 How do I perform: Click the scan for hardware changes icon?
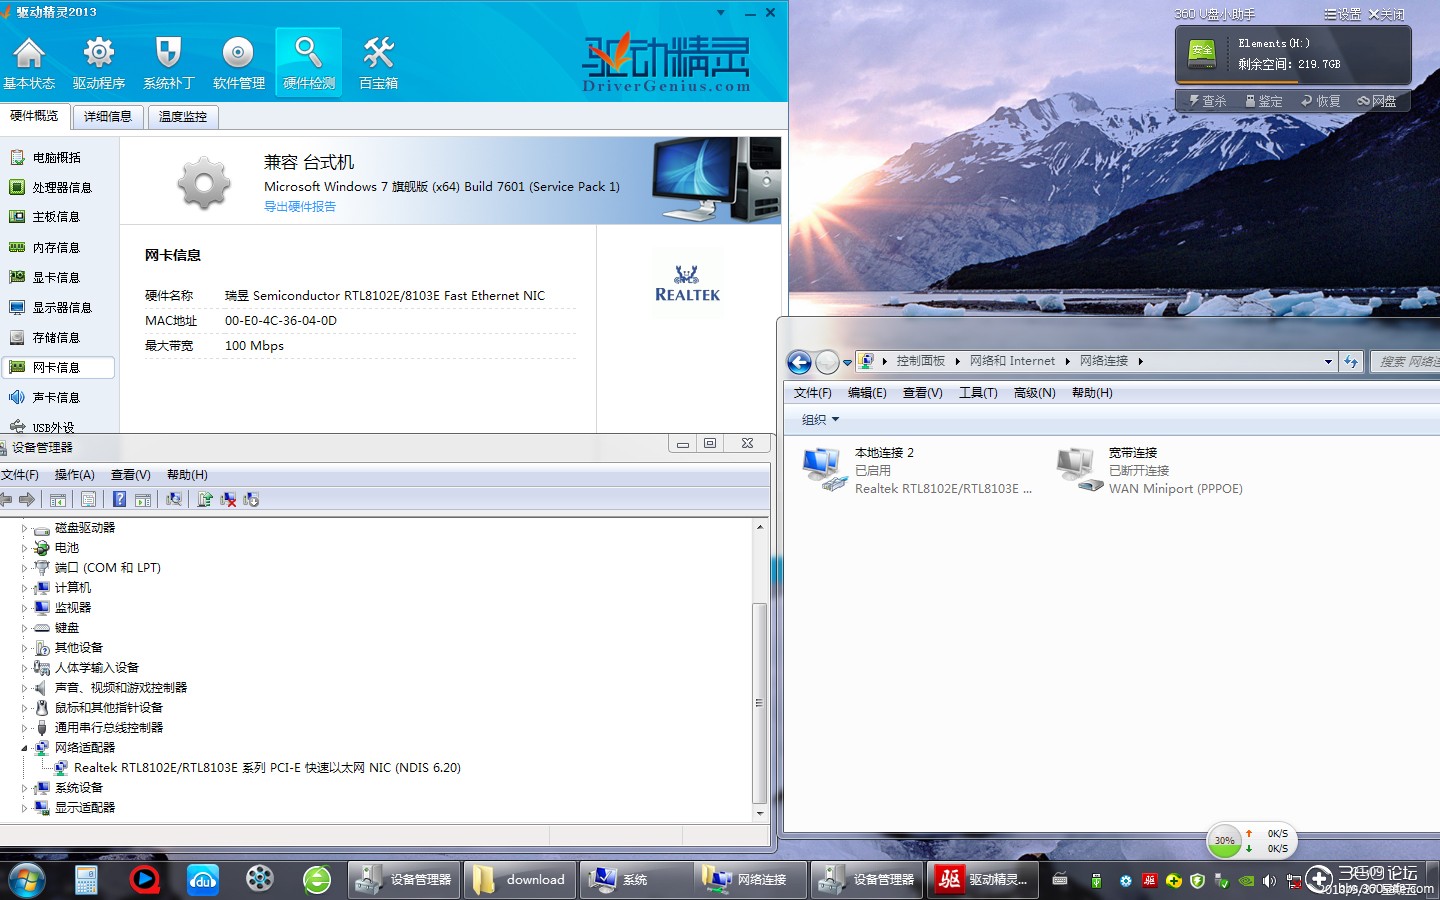click(174, 499)
